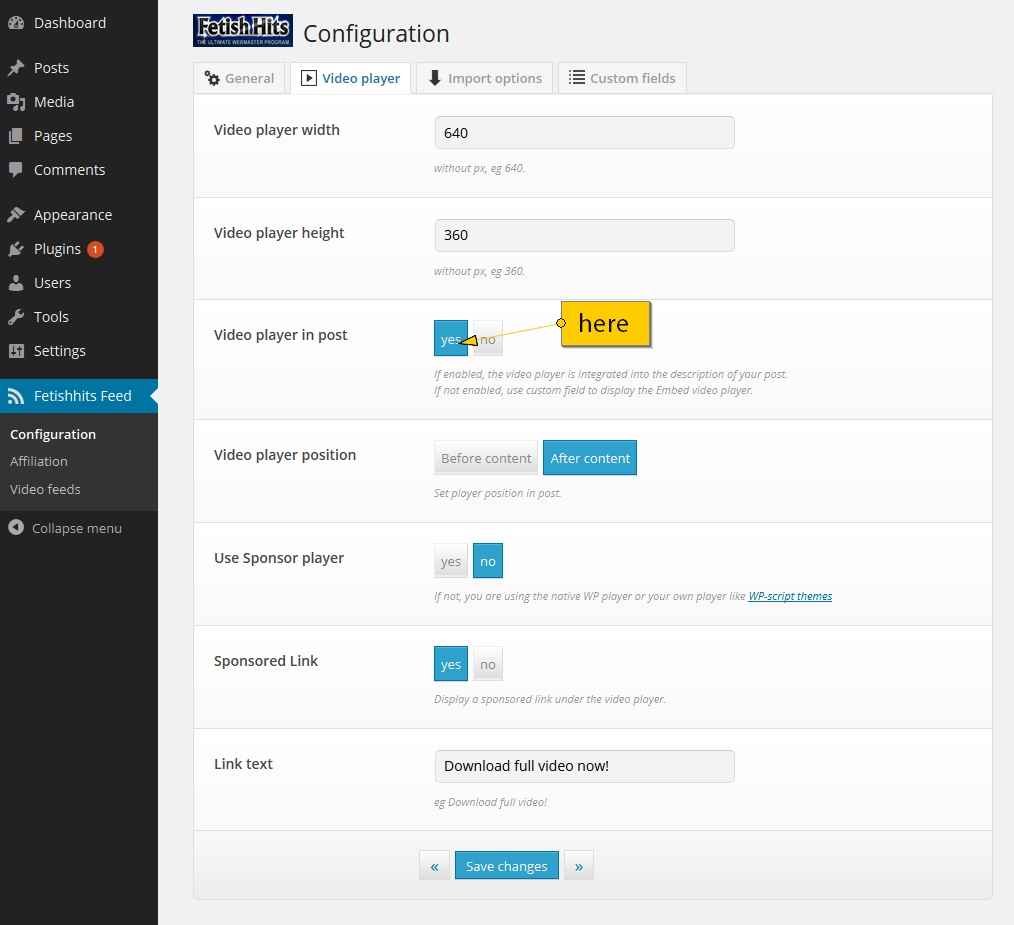Open the Dashboard menu
The width and height of the screenshot is (1014, 925).
(79, 23)
